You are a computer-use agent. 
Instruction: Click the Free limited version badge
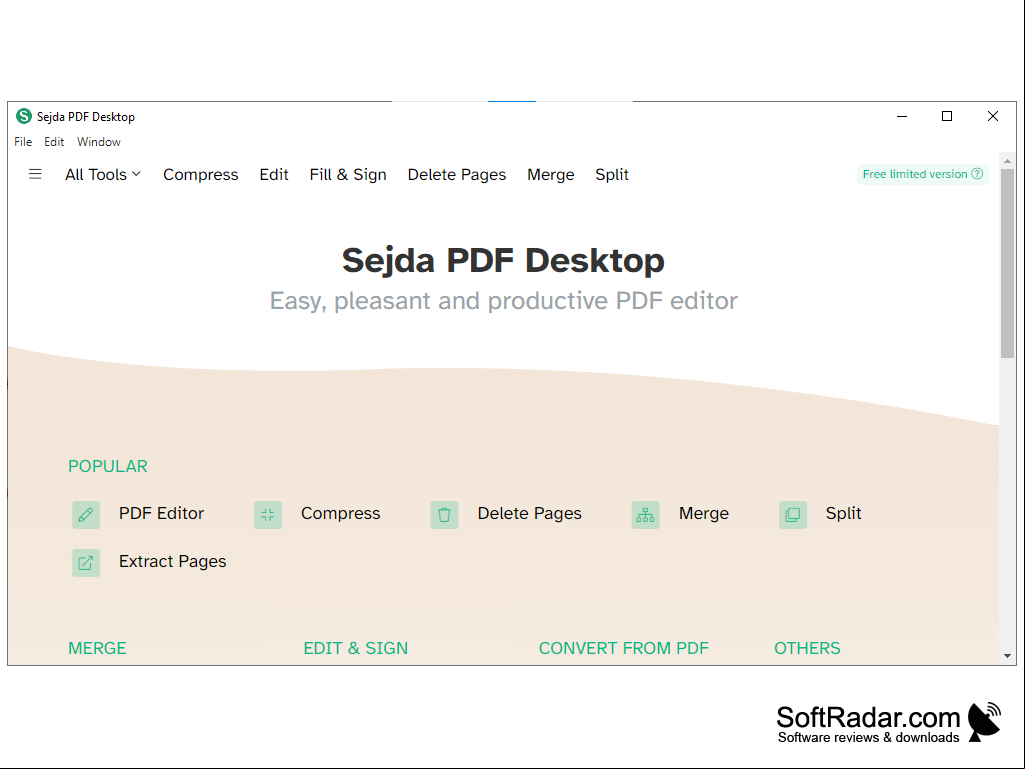pyautogui.click(x=922, y=174)
